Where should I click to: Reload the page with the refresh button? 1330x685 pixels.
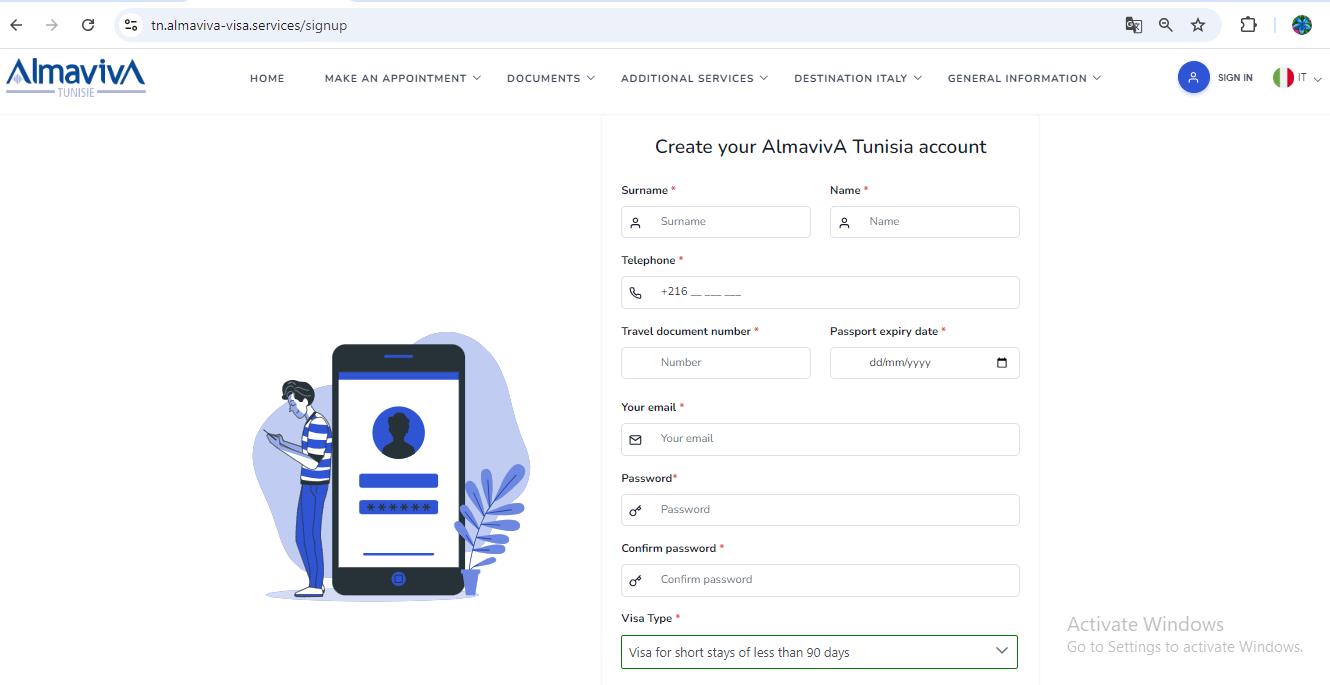coord(88,25)
